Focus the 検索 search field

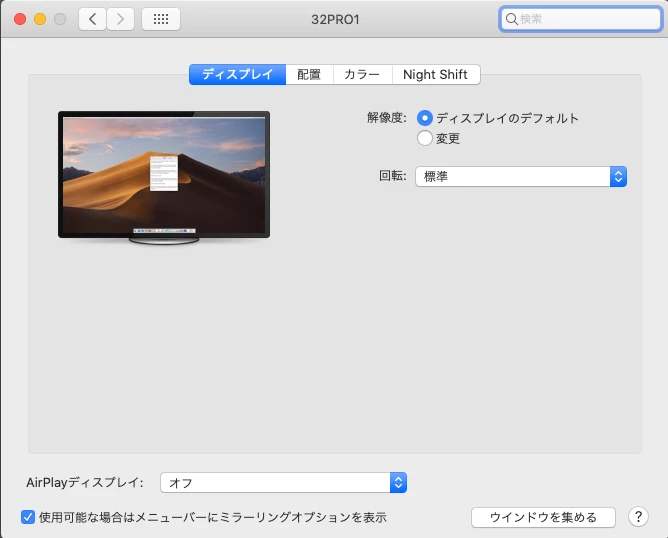(x=581, y=19)
